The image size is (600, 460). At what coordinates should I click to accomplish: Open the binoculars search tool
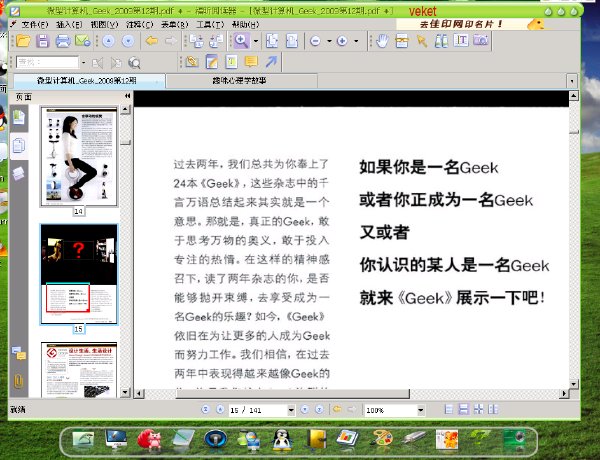click(x=441, y=41)
